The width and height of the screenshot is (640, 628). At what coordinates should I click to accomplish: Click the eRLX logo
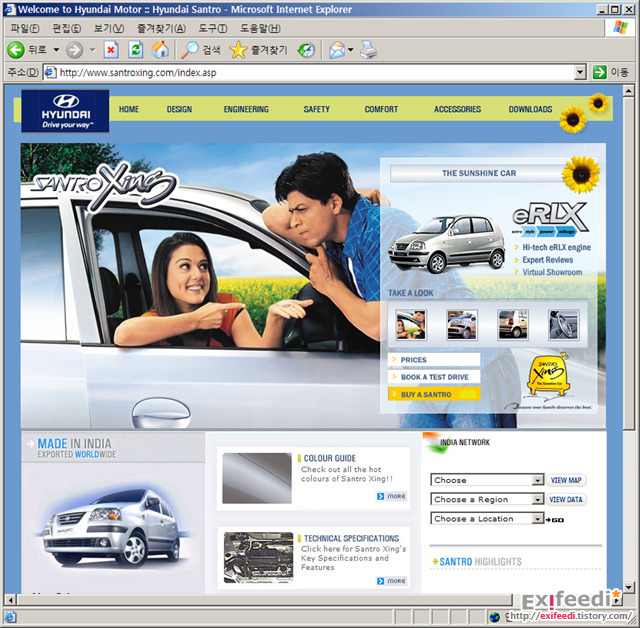(x=549, y=219)
